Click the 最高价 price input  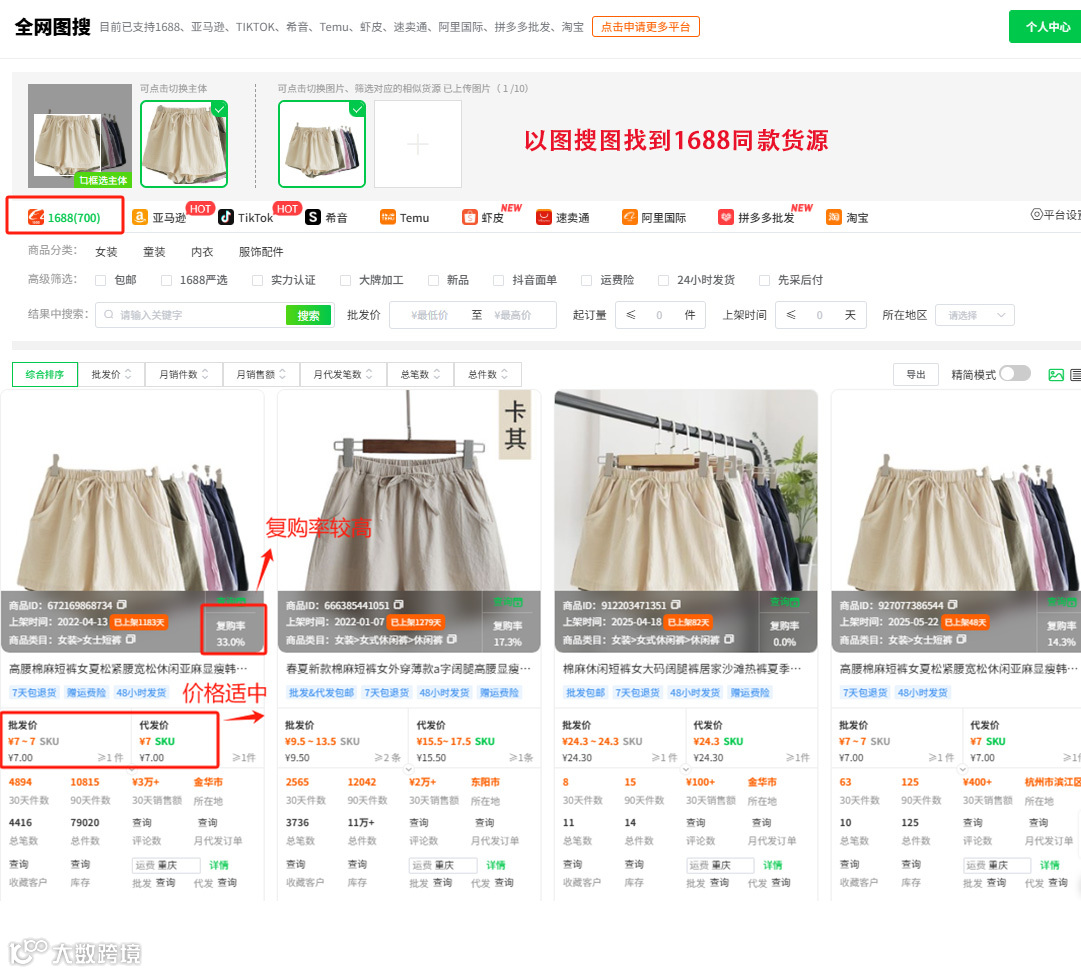click(x=513, y=315)
